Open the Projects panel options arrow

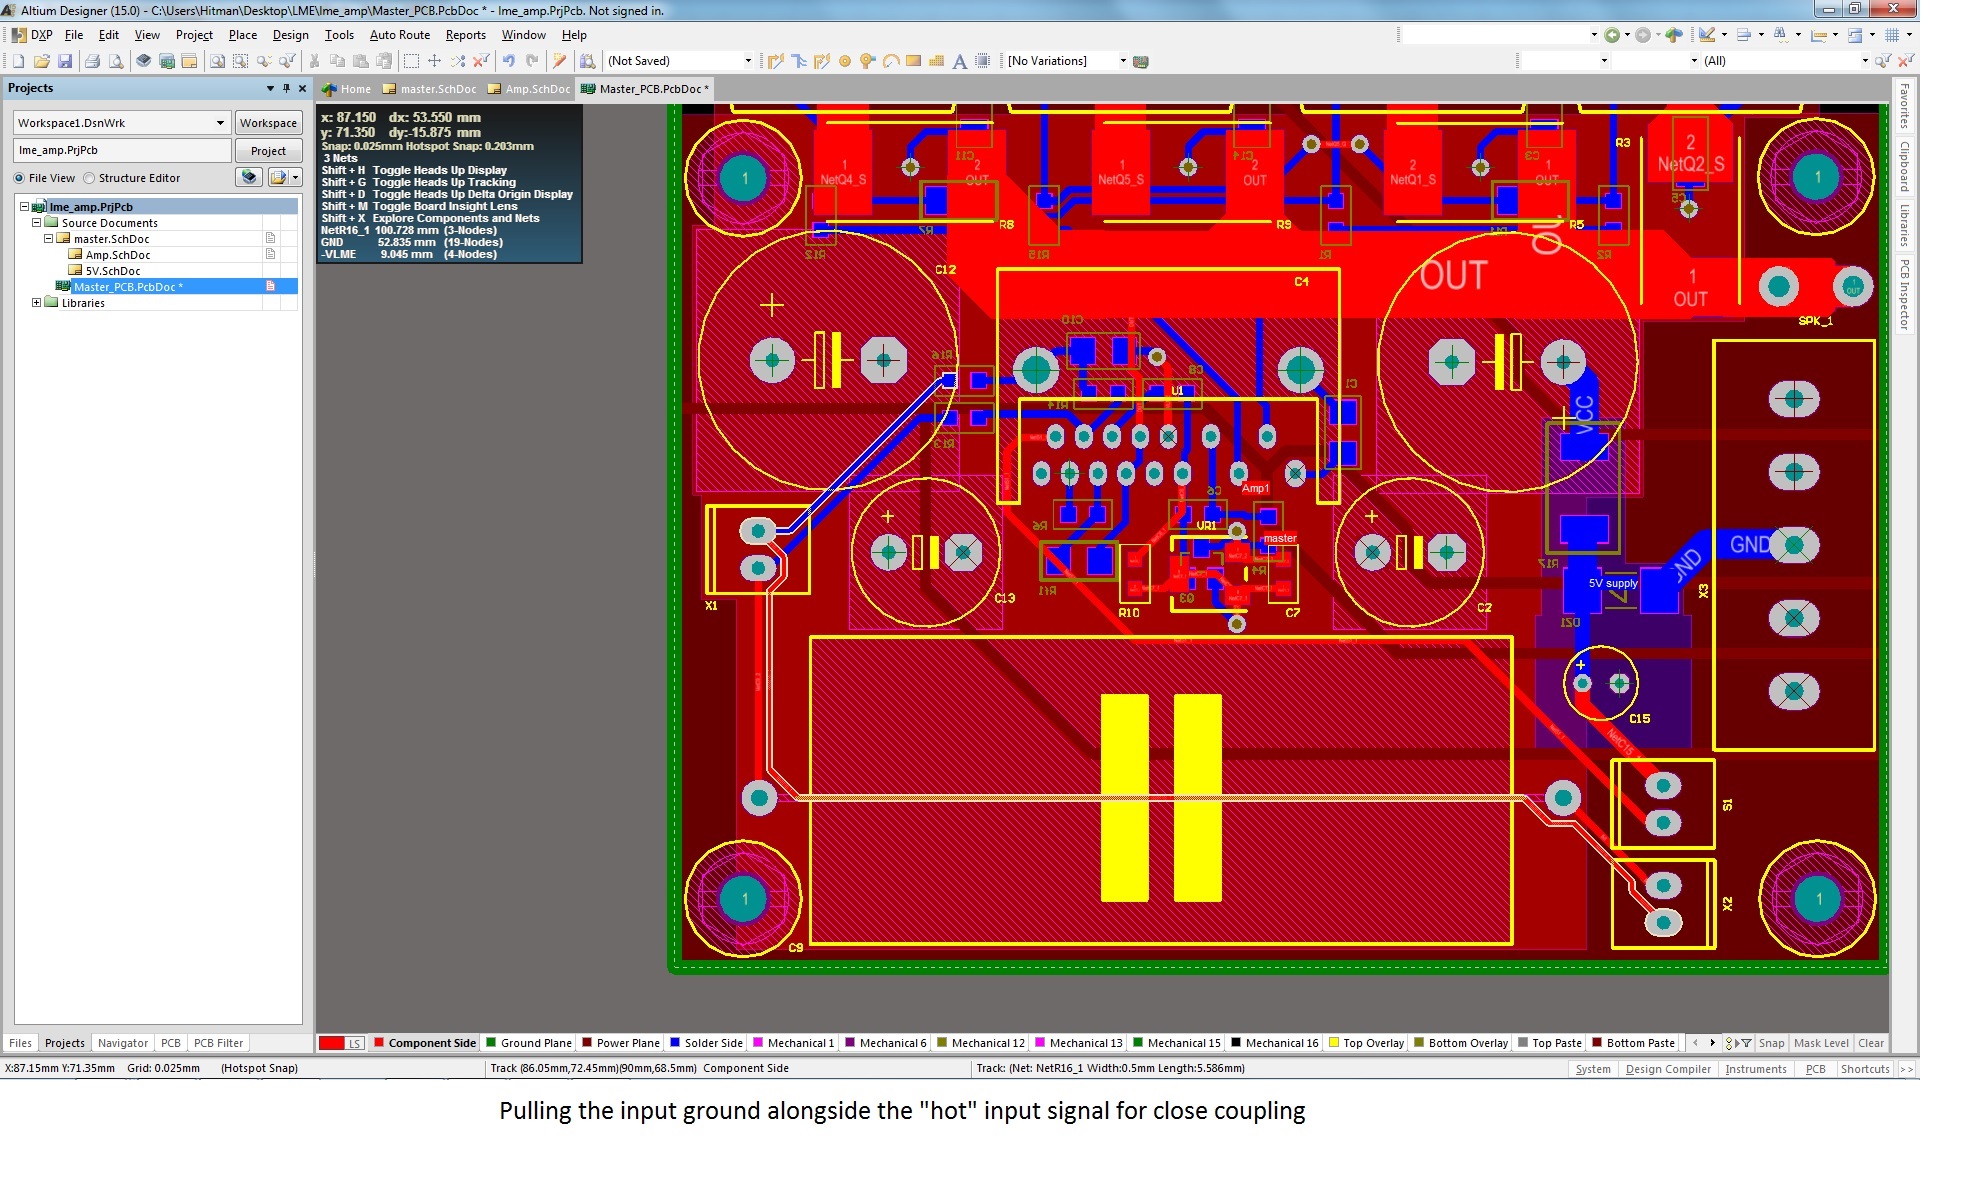[270, 88]
